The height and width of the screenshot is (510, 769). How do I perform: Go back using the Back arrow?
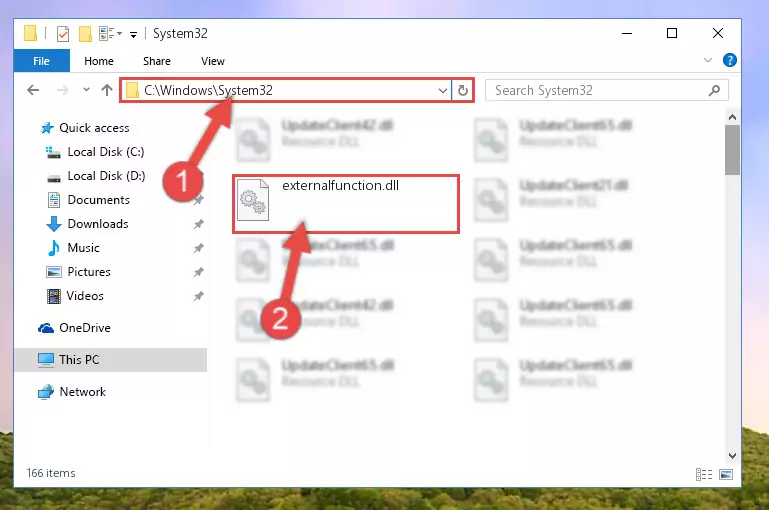[x=33, y=90]
